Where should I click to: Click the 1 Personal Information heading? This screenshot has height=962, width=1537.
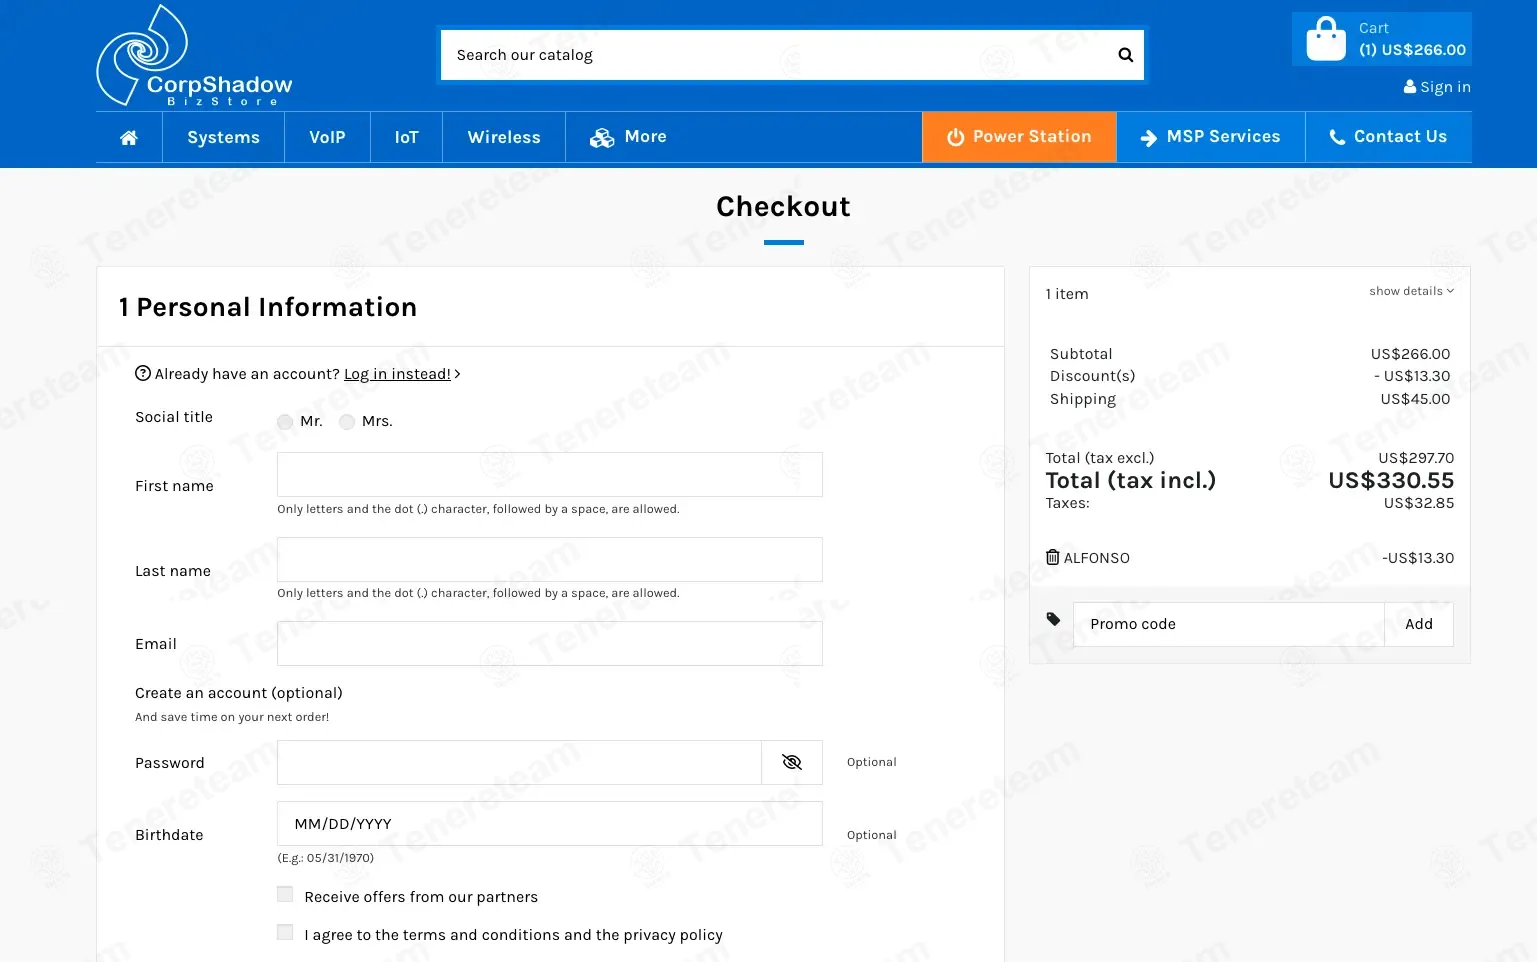[267, 307]
